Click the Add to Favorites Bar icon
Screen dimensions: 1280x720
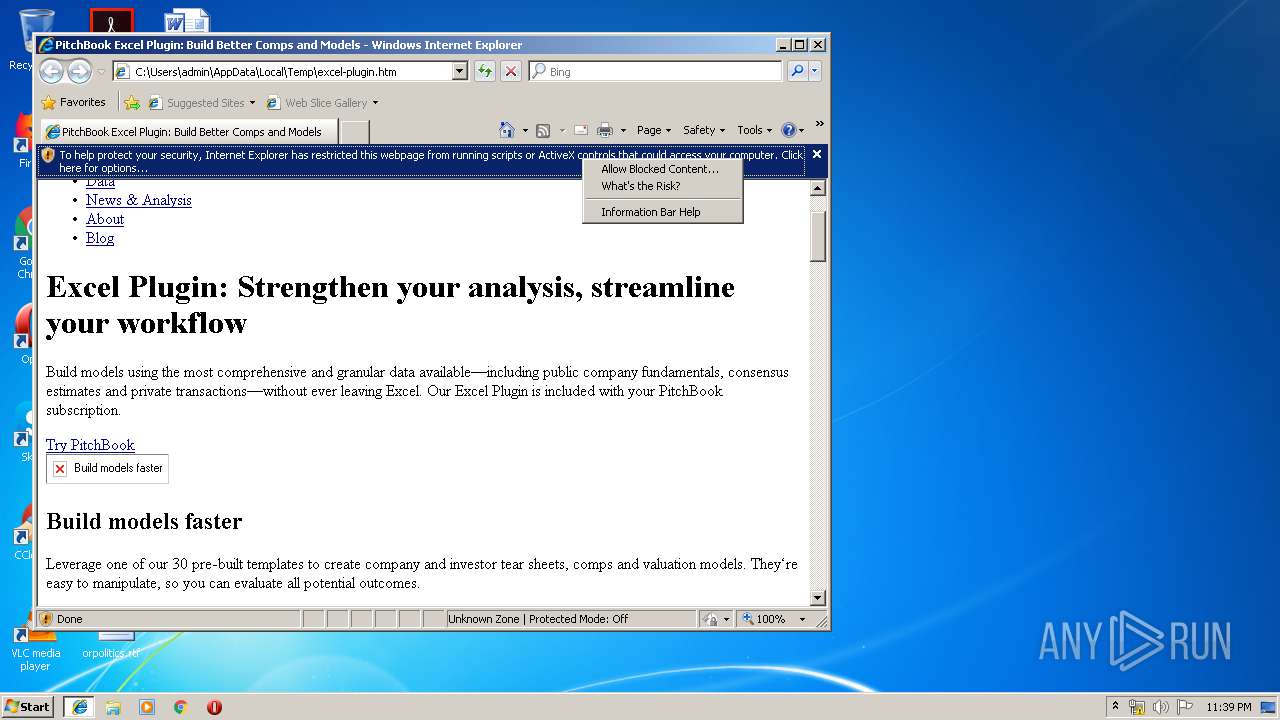(x=132, y=102)
